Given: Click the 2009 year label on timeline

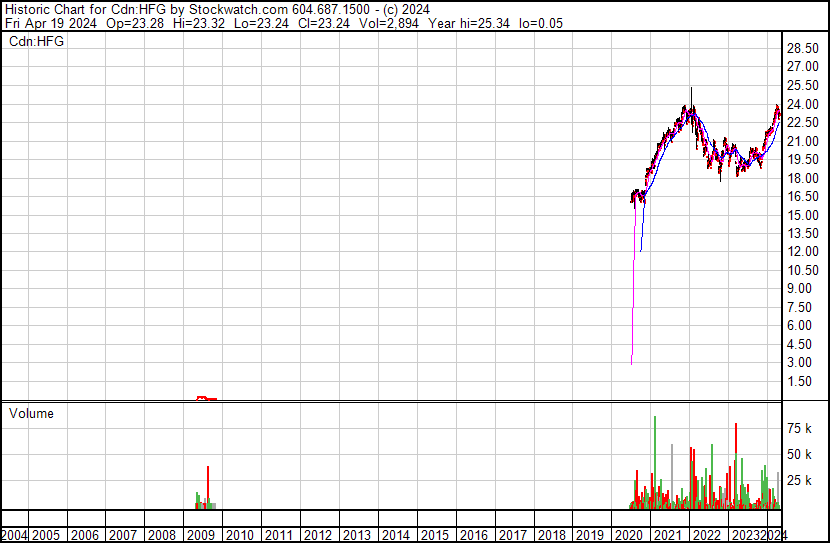Looking at the screenshot, I should [x=201, y=535].
